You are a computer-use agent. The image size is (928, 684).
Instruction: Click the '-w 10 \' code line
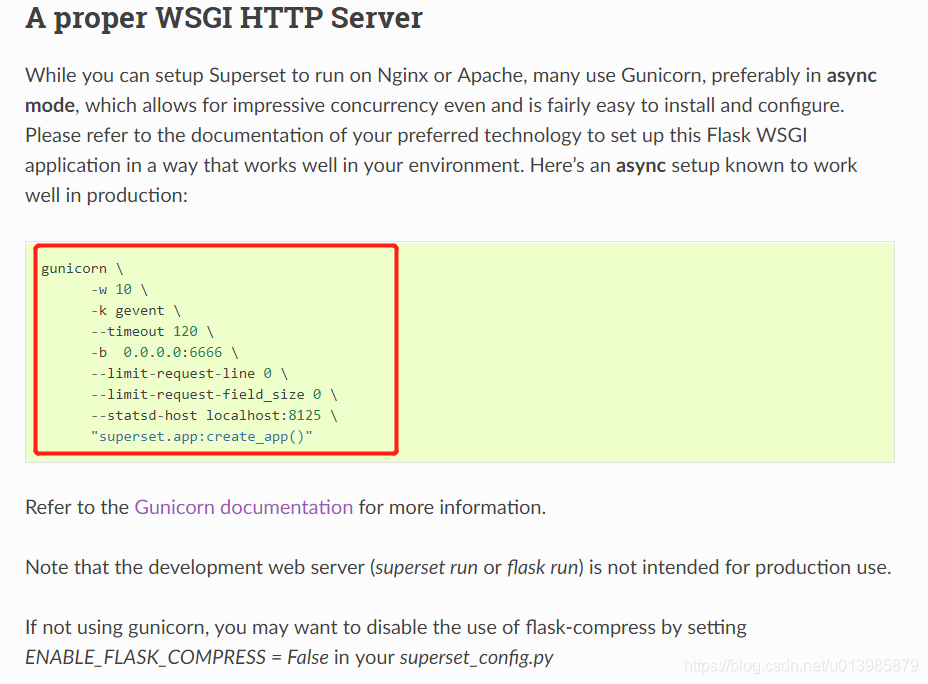[119, 289]
